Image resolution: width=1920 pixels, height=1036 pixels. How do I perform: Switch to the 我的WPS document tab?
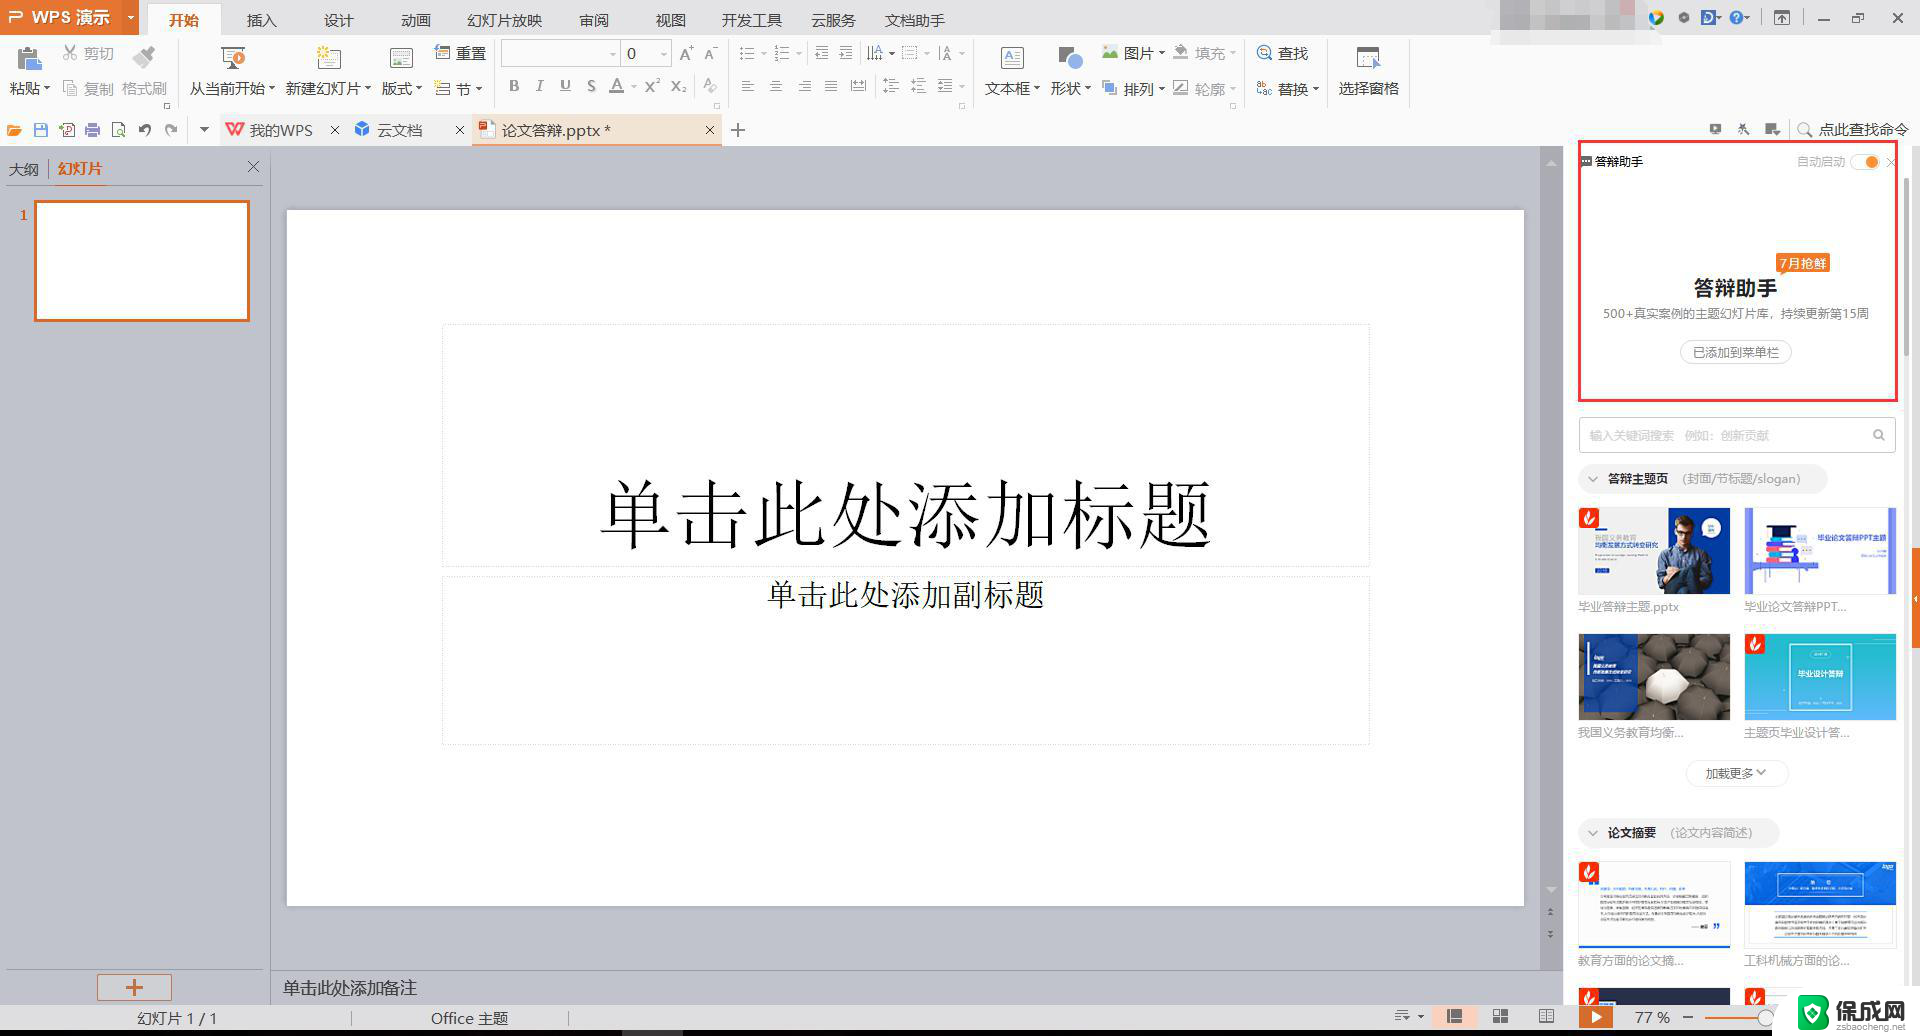[x=281, y=130]
